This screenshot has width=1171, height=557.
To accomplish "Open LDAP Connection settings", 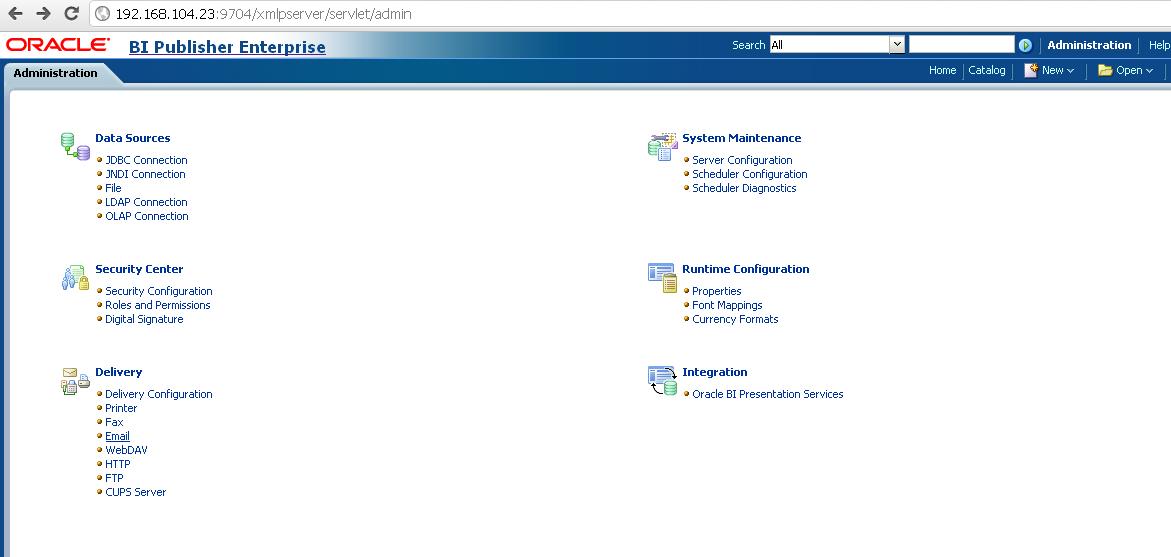I will click(x=146, y=202).
